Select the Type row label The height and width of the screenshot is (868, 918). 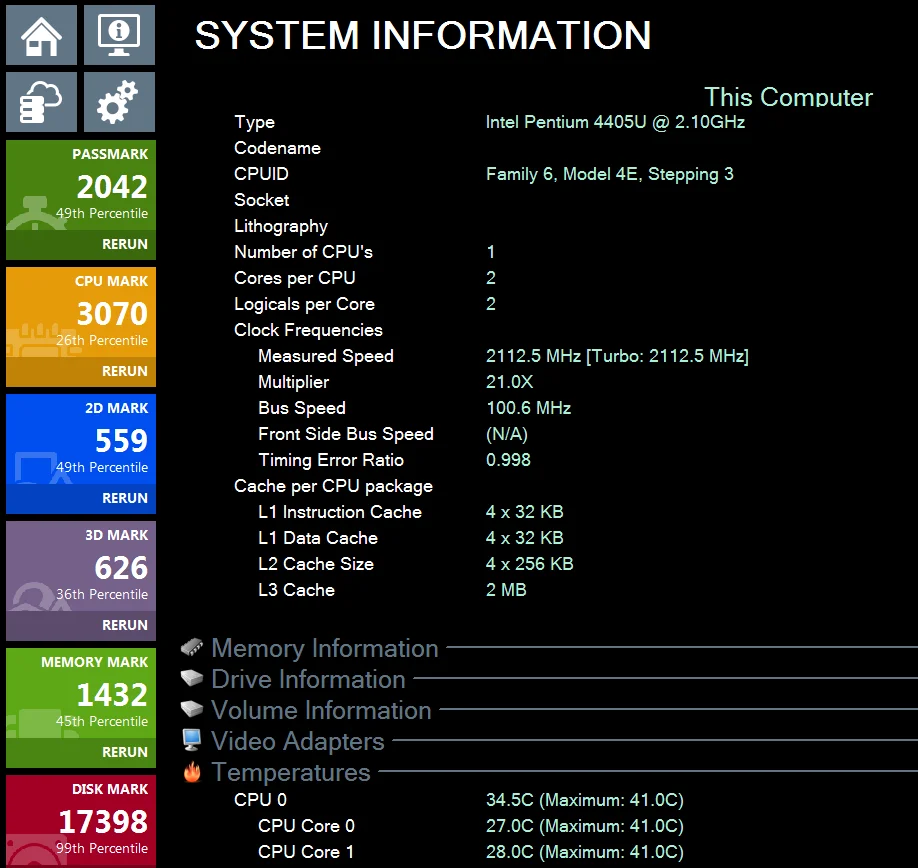click(x=254, y=122)
